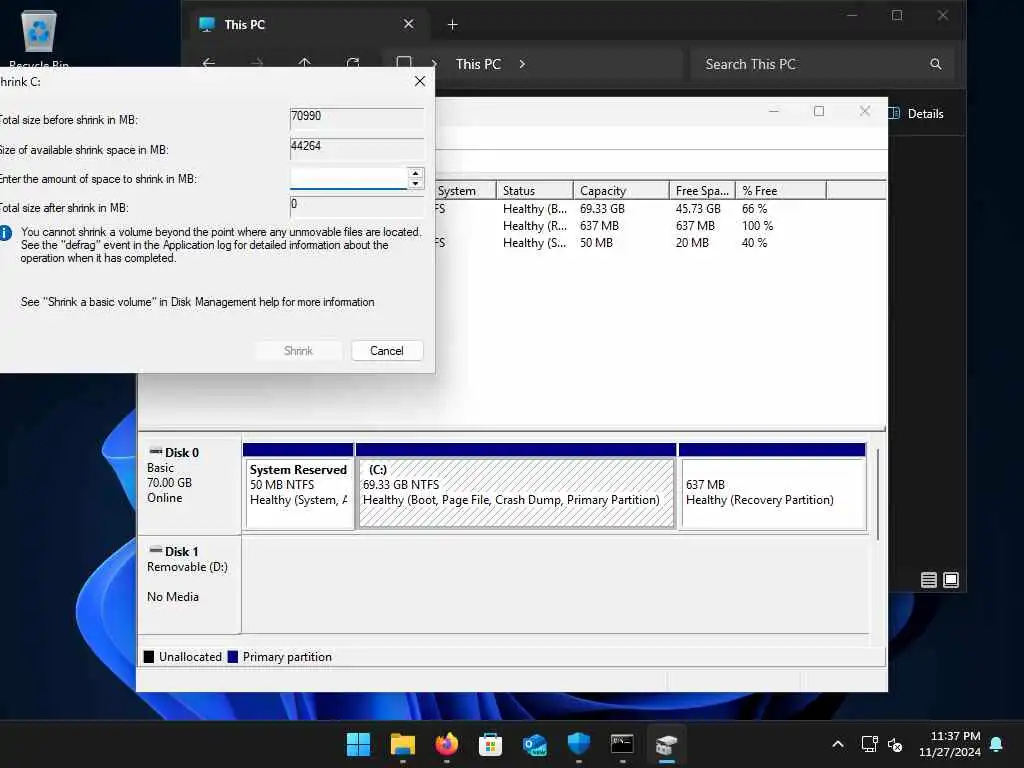Image resolution: width=1024 pixels, height=768 pixels.
Task: Select the 50 MB capacity cell
Action: (x=596, y=243)
